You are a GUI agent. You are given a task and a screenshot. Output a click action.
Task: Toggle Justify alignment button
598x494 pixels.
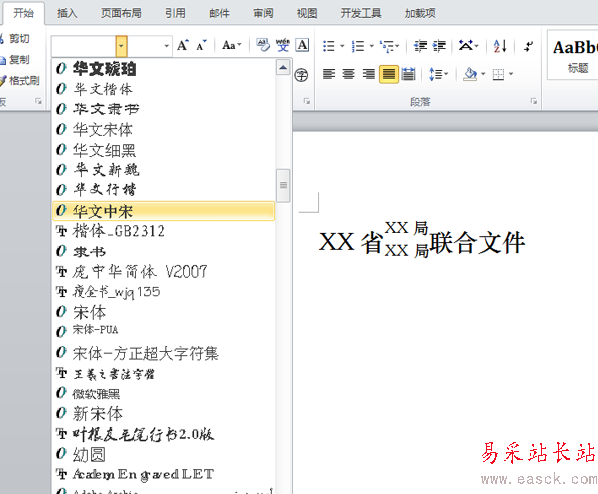(389, 74)
